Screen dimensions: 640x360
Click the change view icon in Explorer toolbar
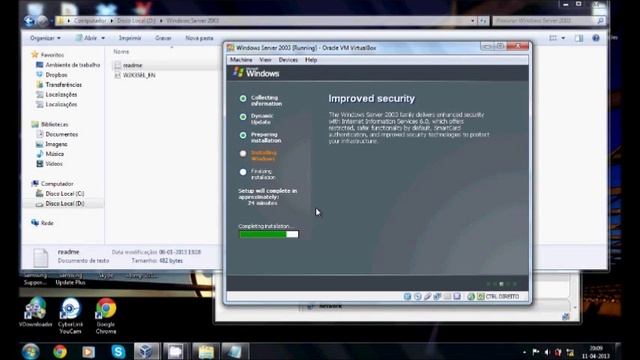click(553, 38)
